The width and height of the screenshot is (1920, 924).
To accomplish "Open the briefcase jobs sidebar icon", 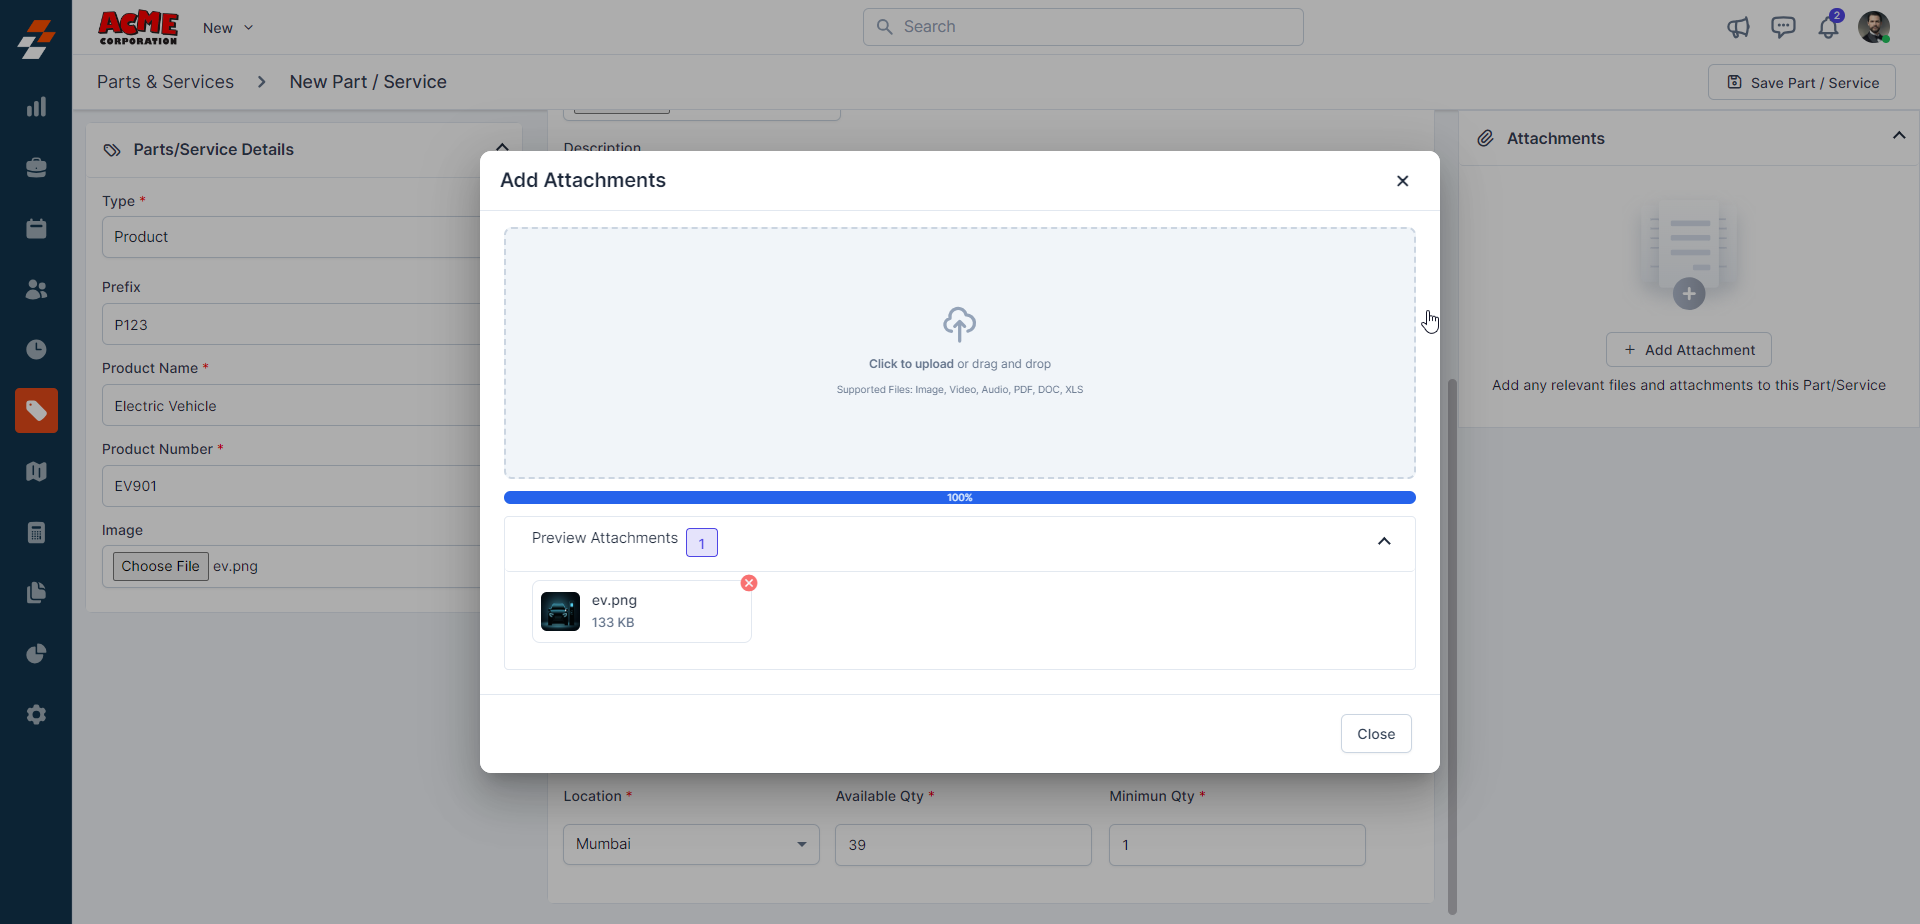I will [x=36, y=168].
